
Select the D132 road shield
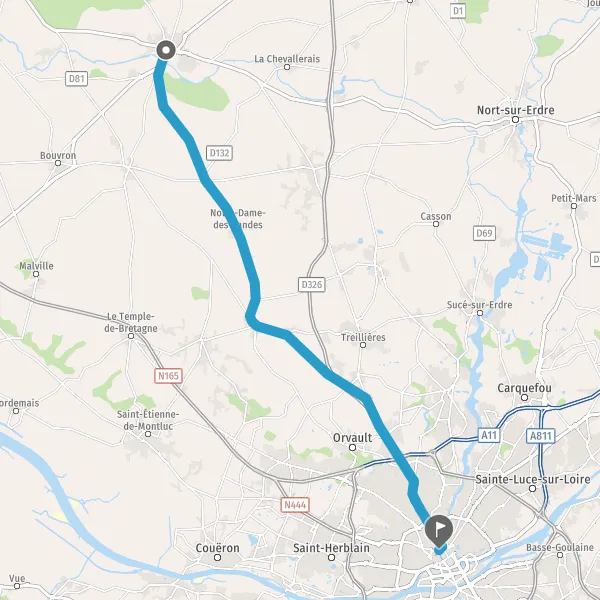click(x=219, y=153)
